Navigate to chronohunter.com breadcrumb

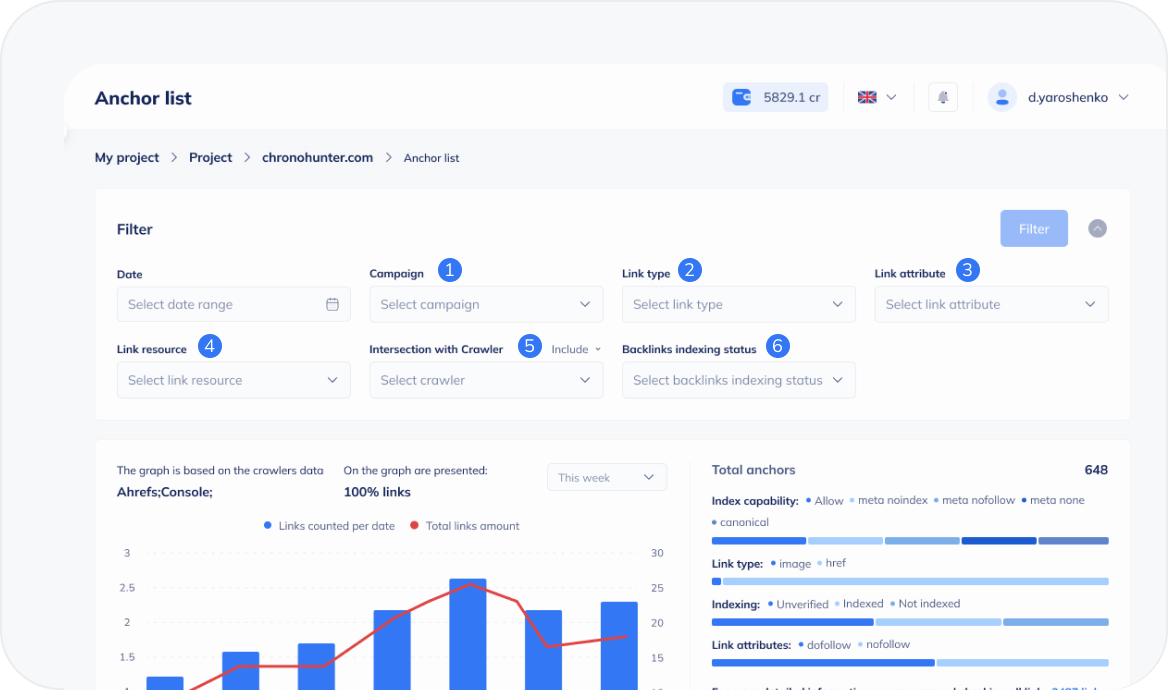click(317, 157)
